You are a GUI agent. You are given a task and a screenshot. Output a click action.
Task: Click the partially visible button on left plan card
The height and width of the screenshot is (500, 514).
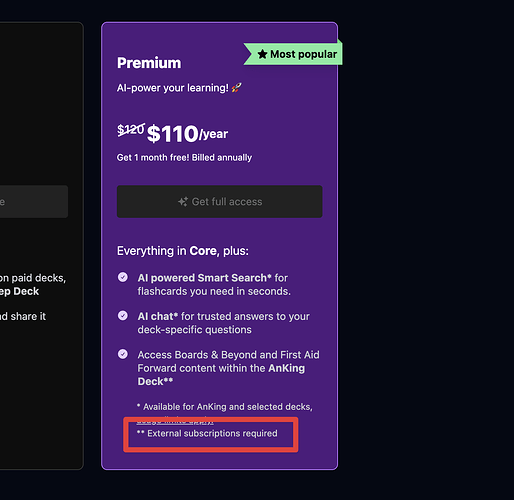tap(33, 202)
